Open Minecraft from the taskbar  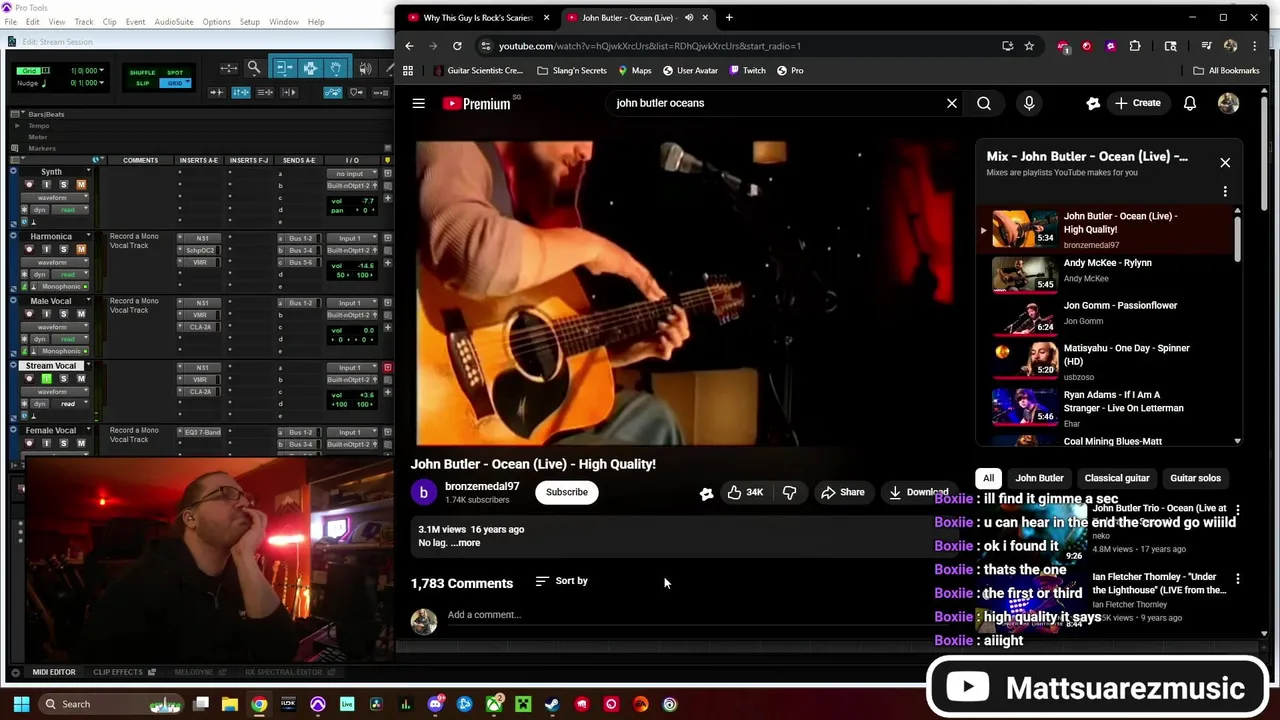(x=522, y=704)
